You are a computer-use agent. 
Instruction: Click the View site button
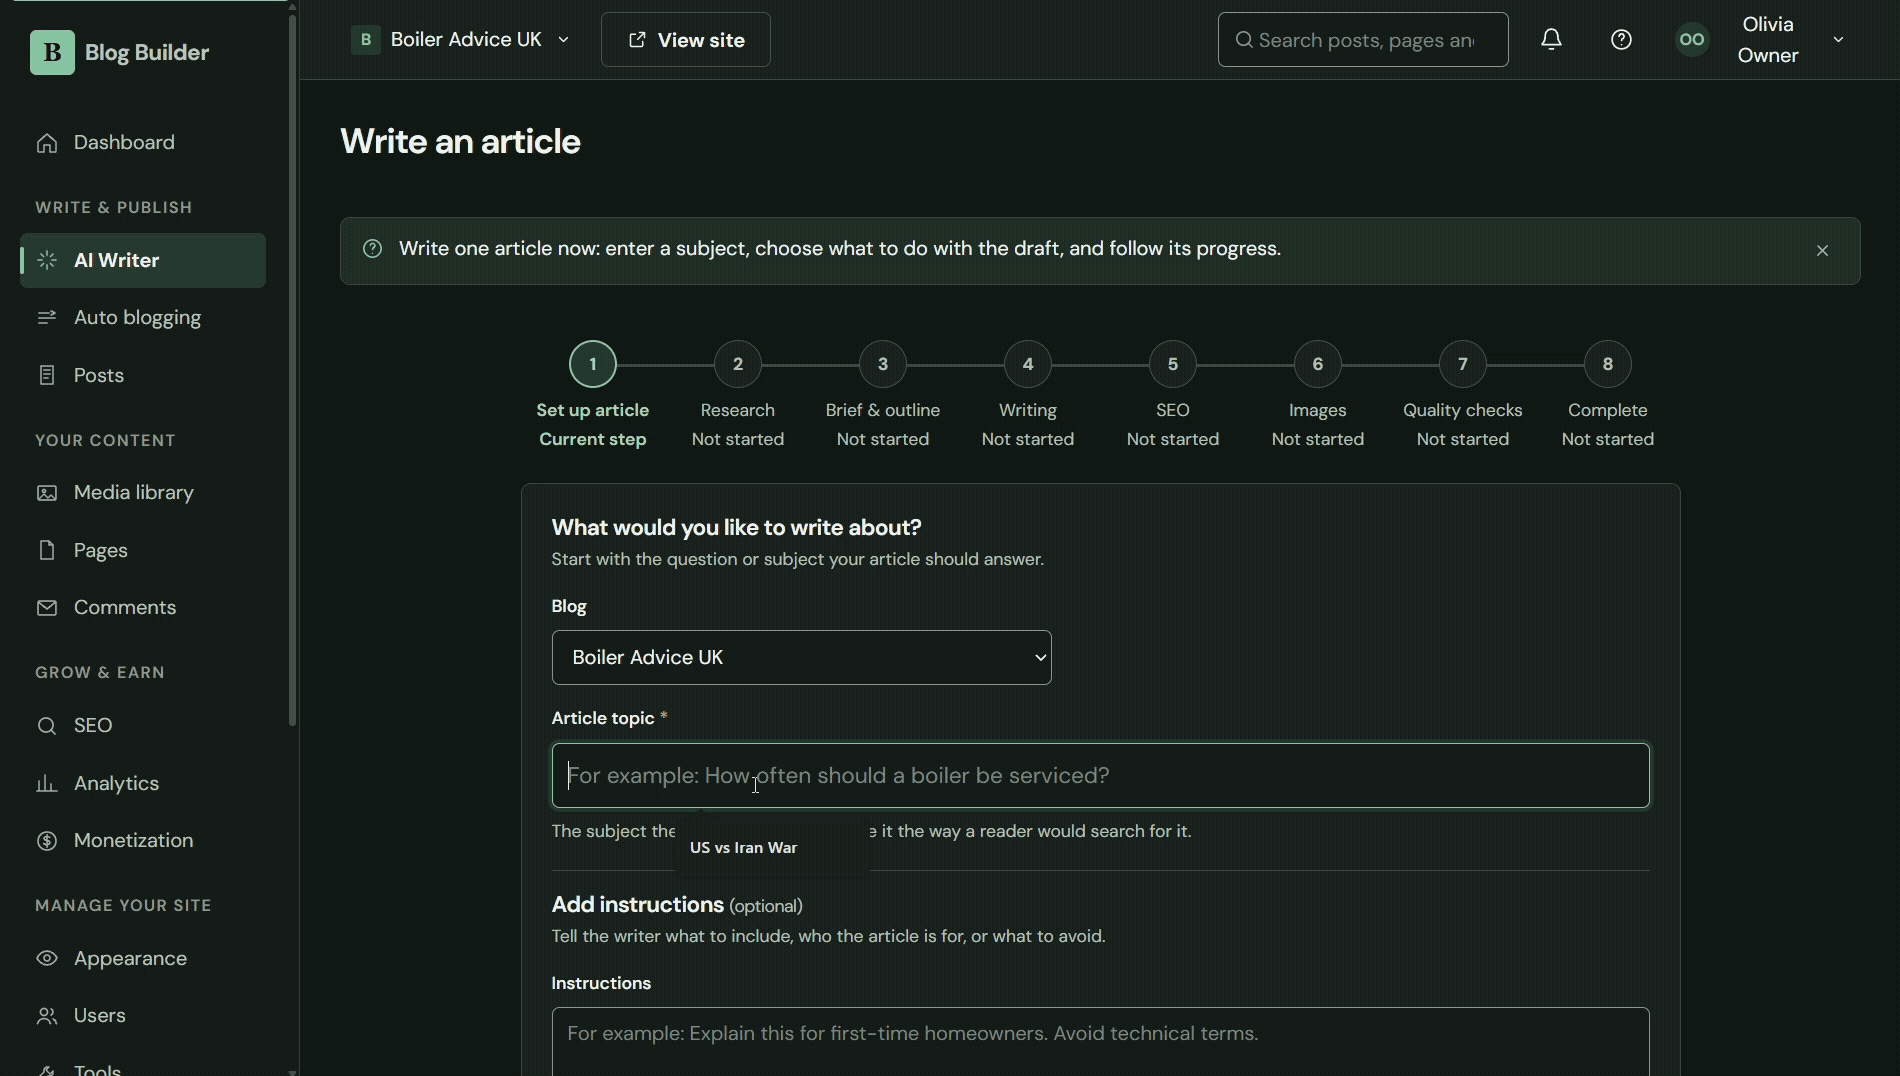point(686,40)
